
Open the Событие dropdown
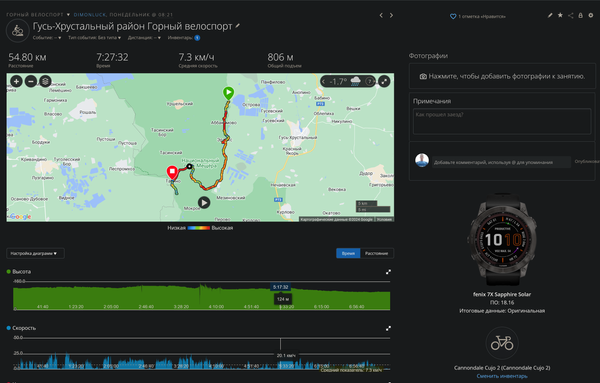(47, 37)
